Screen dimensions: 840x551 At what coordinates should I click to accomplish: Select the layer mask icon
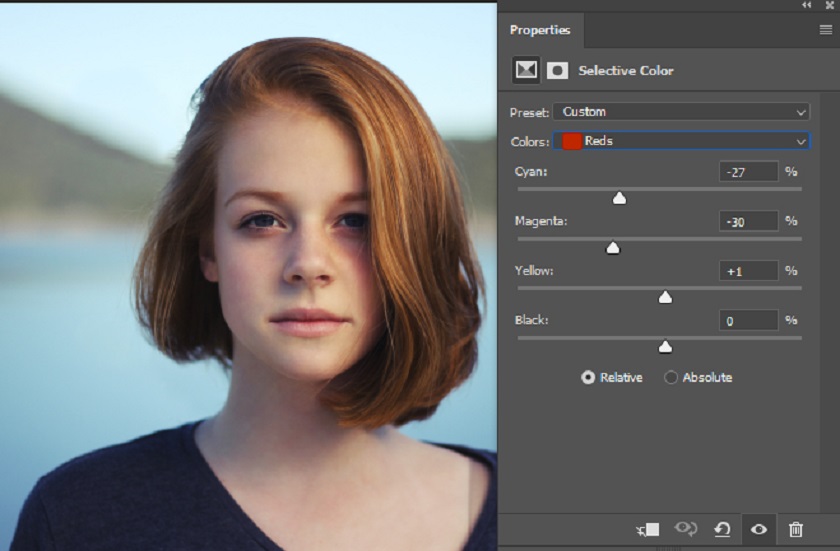pos(558,71)
